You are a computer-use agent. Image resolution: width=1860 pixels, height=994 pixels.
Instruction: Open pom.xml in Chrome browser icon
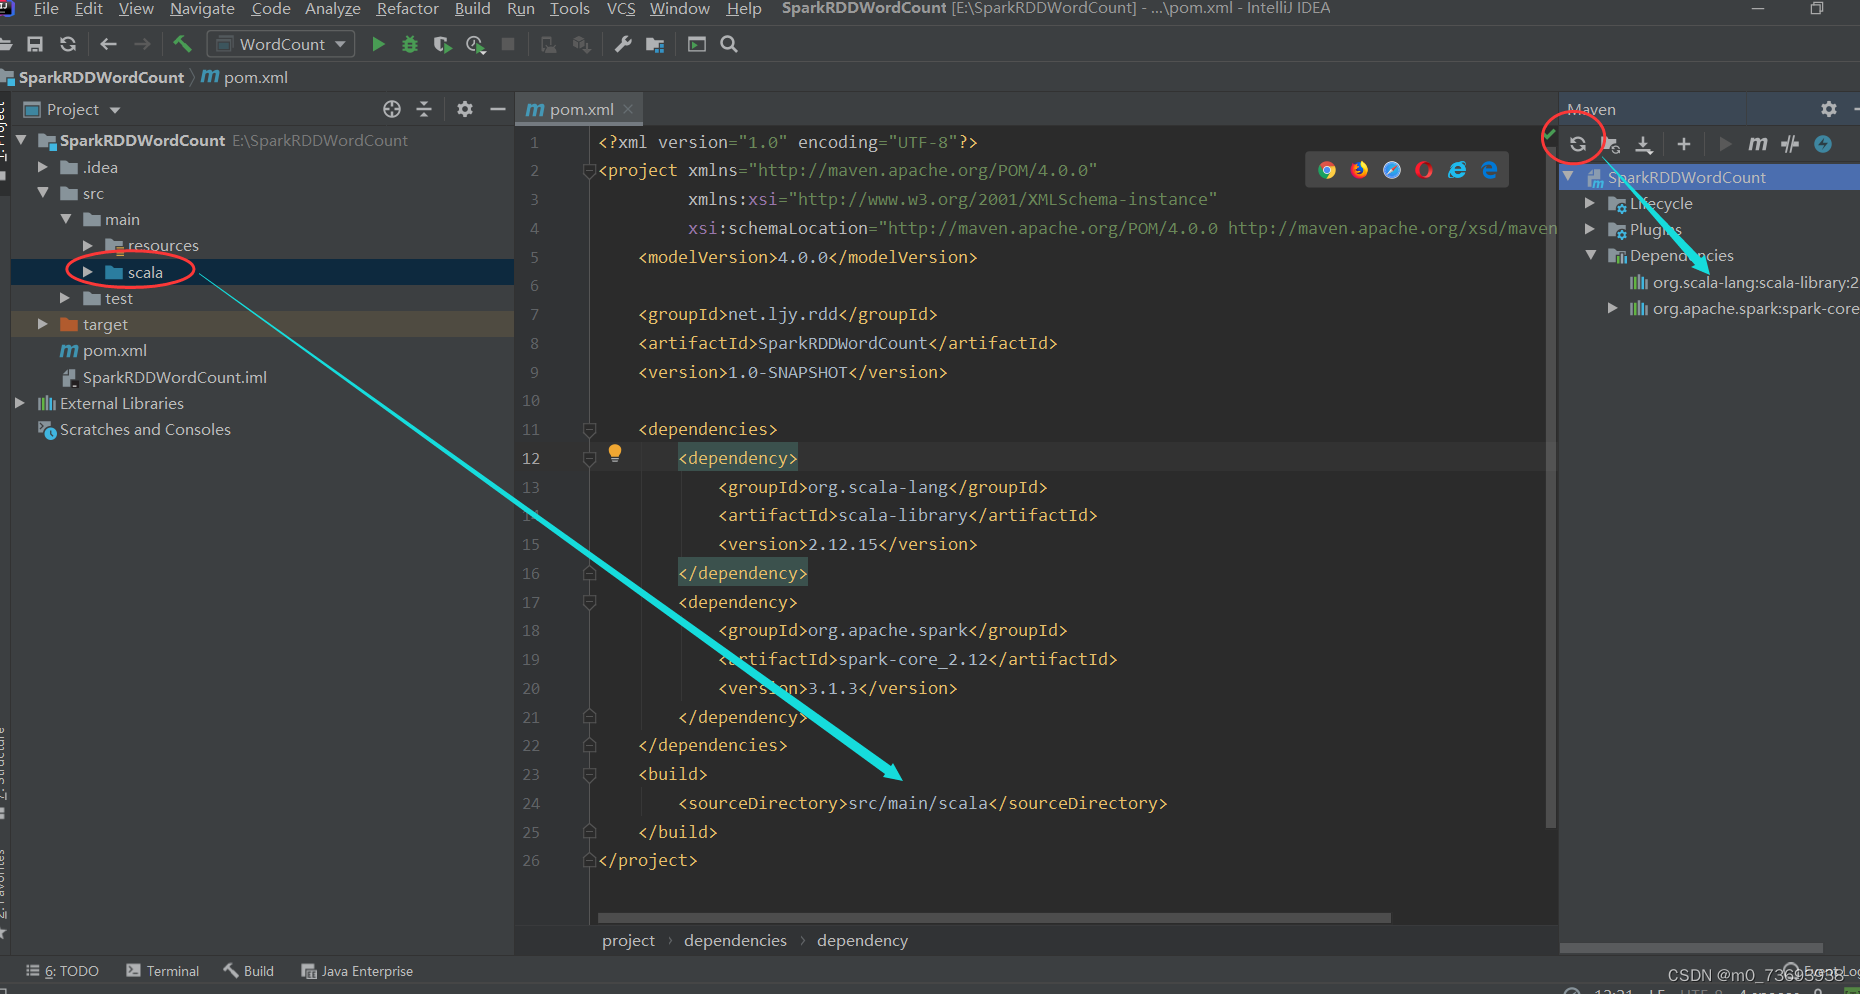pos(1327,170)
